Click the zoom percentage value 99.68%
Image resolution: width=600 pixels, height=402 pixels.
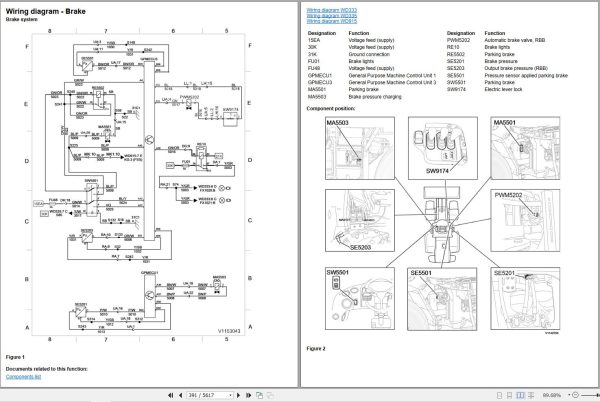click(552, 395)
